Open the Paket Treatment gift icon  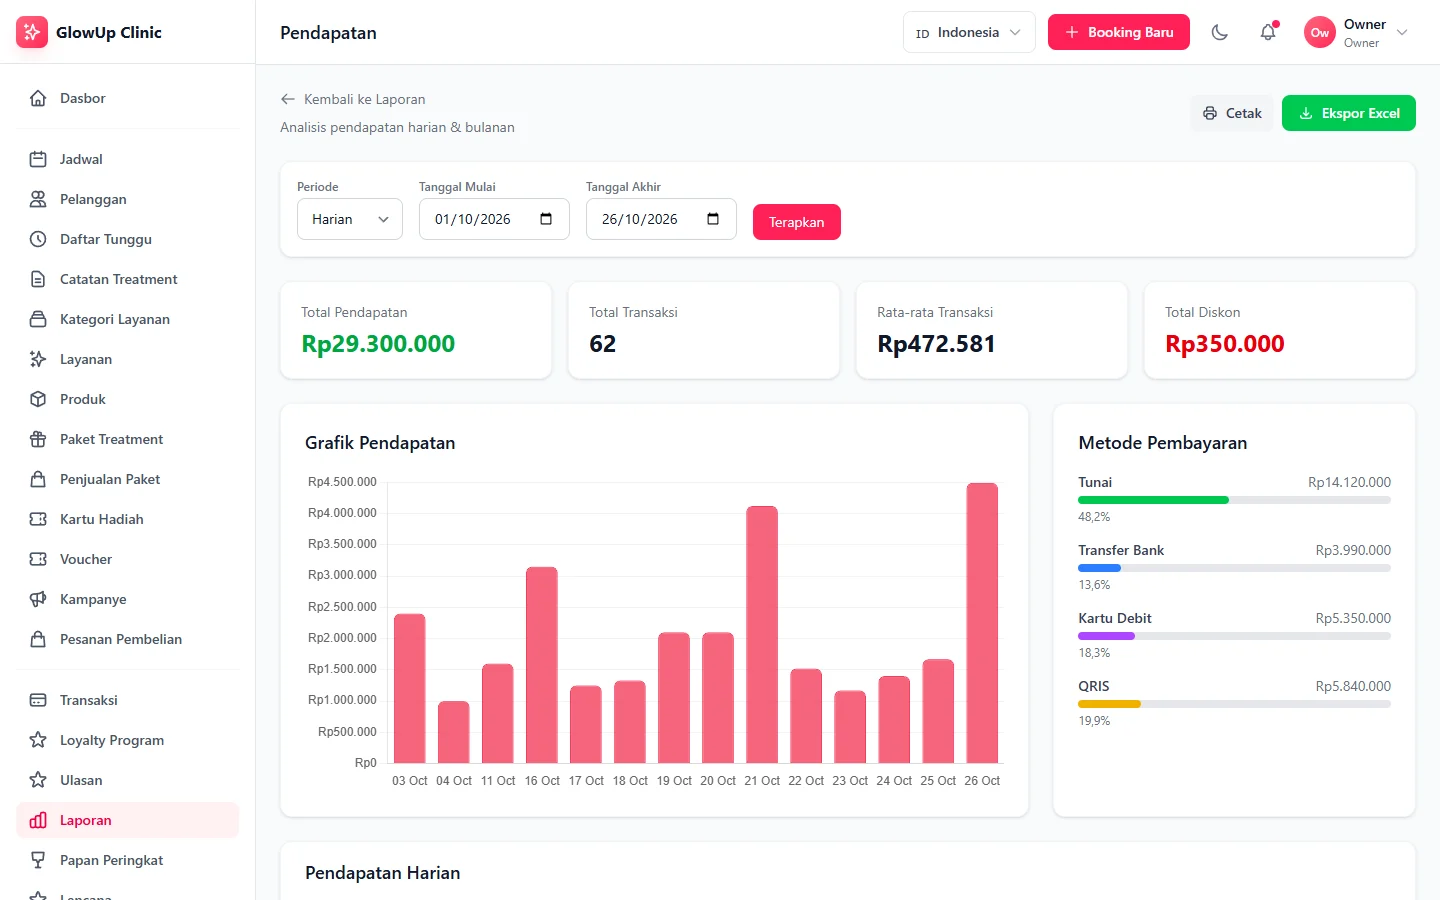click(38, 439)
